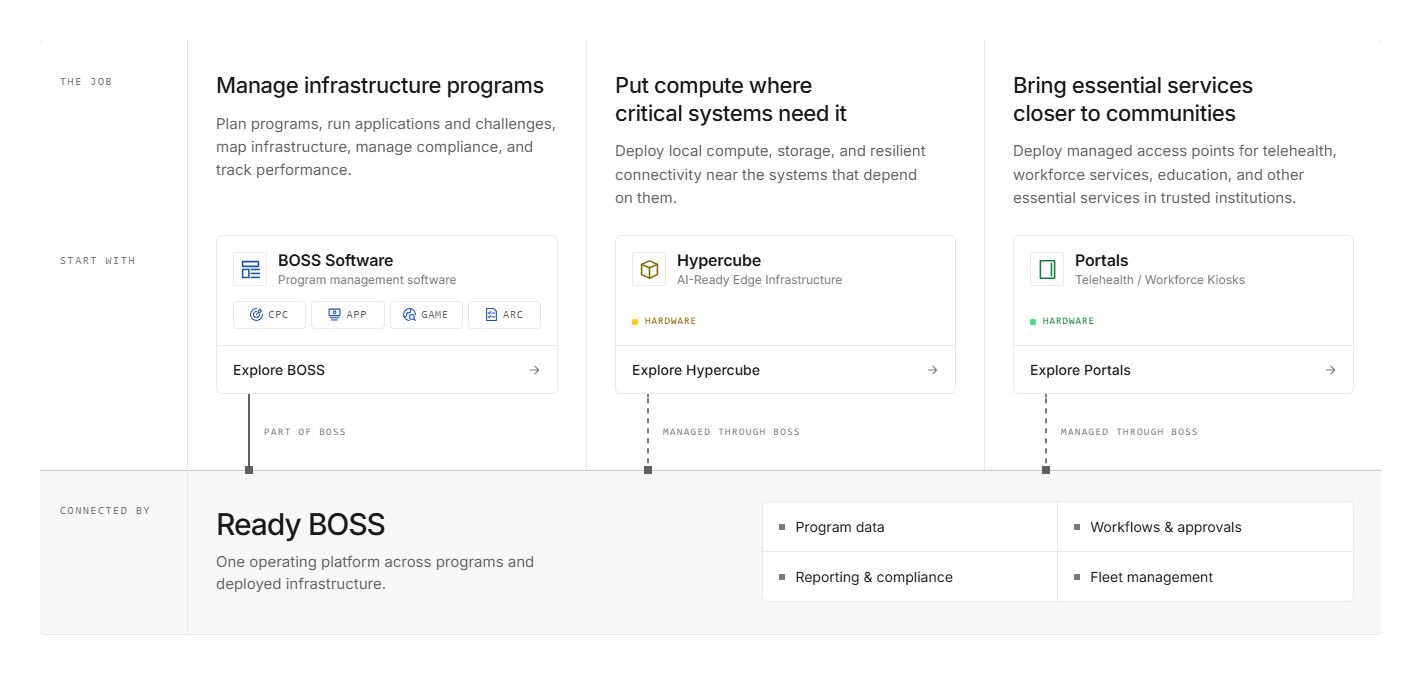
Task: Click the ARC chip document icon
Action: coord(491,315)
